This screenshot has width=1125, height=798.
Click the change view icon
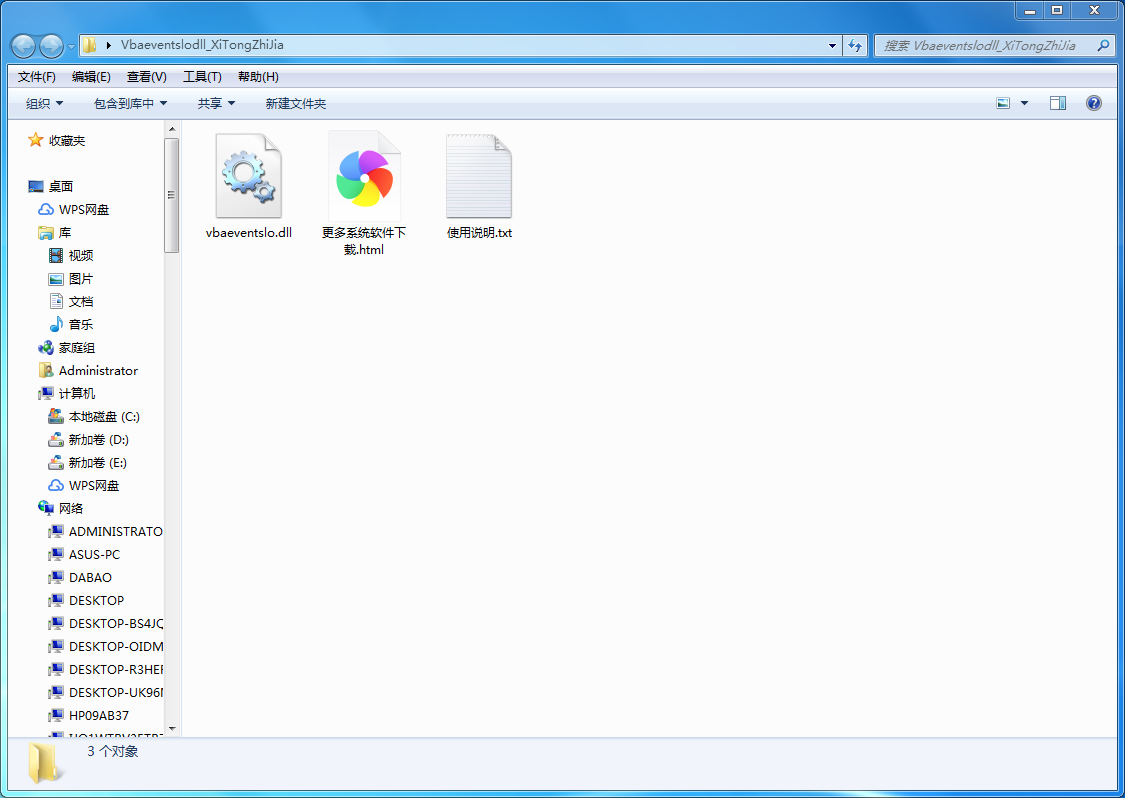pos(1003,103)
